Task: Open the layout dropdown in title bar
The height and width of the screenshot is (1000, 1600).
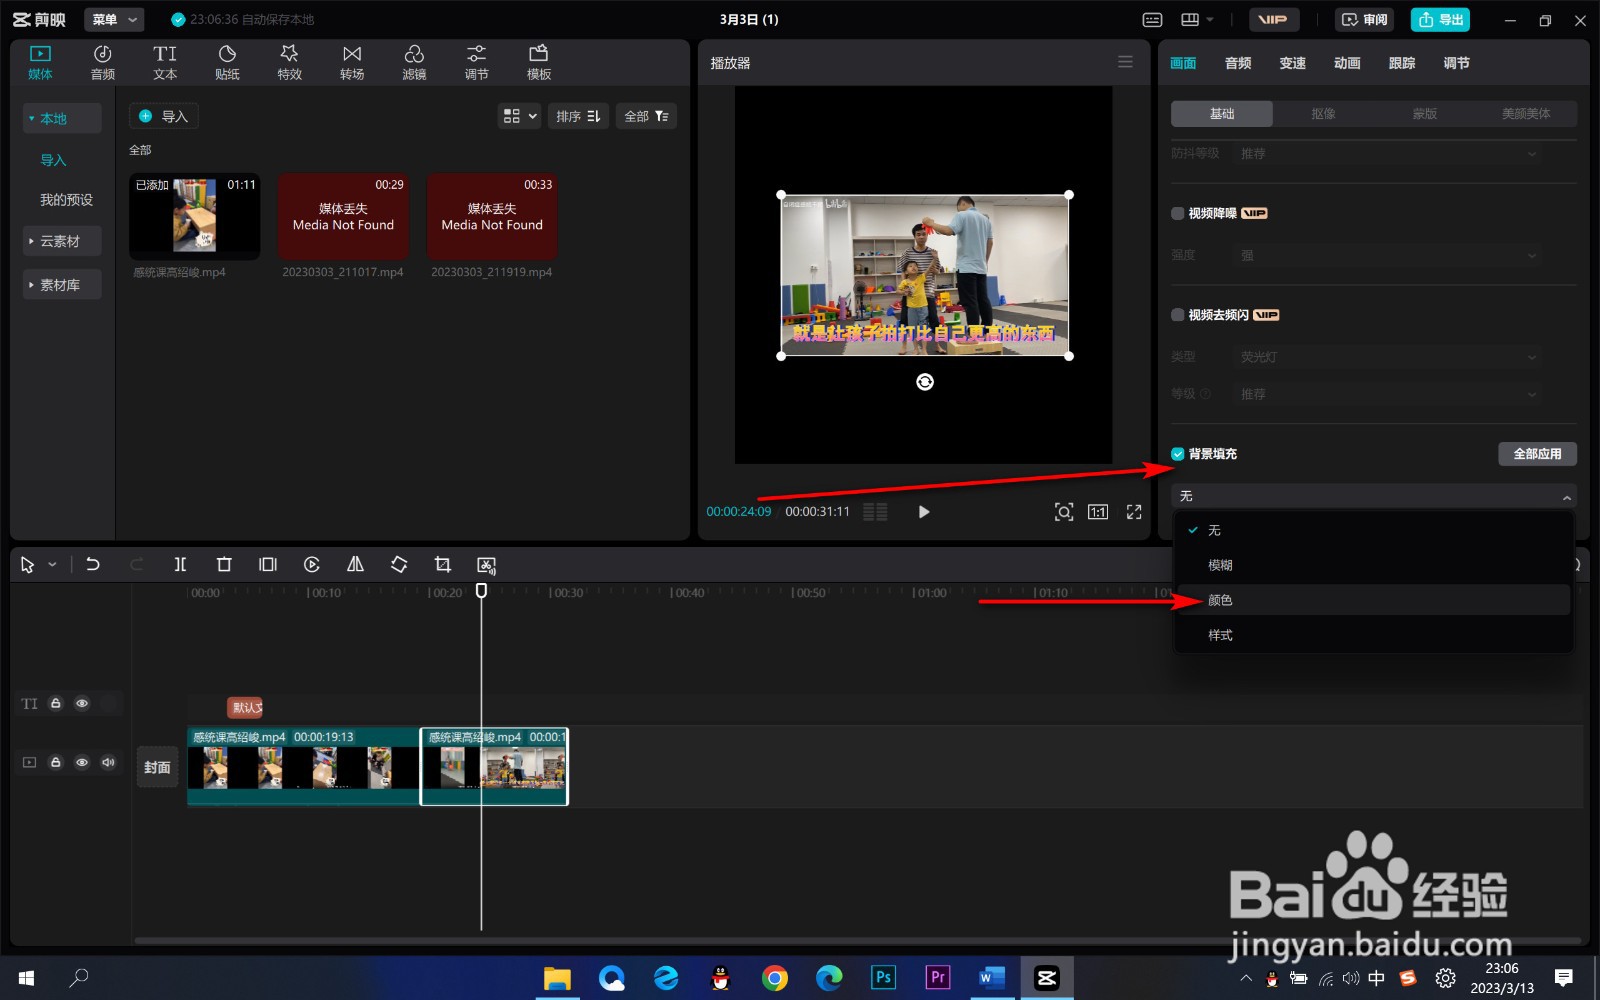Action: tap(1197, 20)
